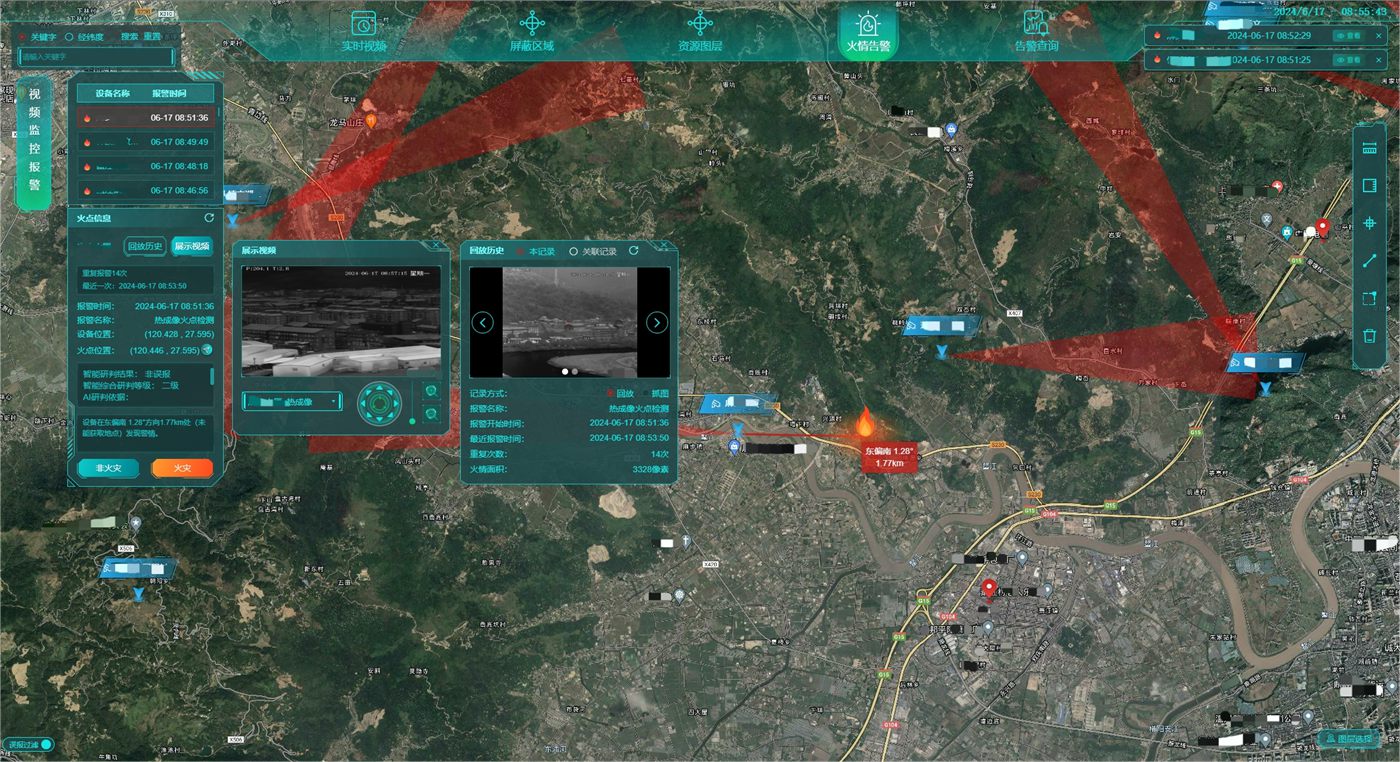1400x762 pixels.
Task: Click the trash delete icon in right toolbar
Action: pyautogui.click(x=1370, y=335)
